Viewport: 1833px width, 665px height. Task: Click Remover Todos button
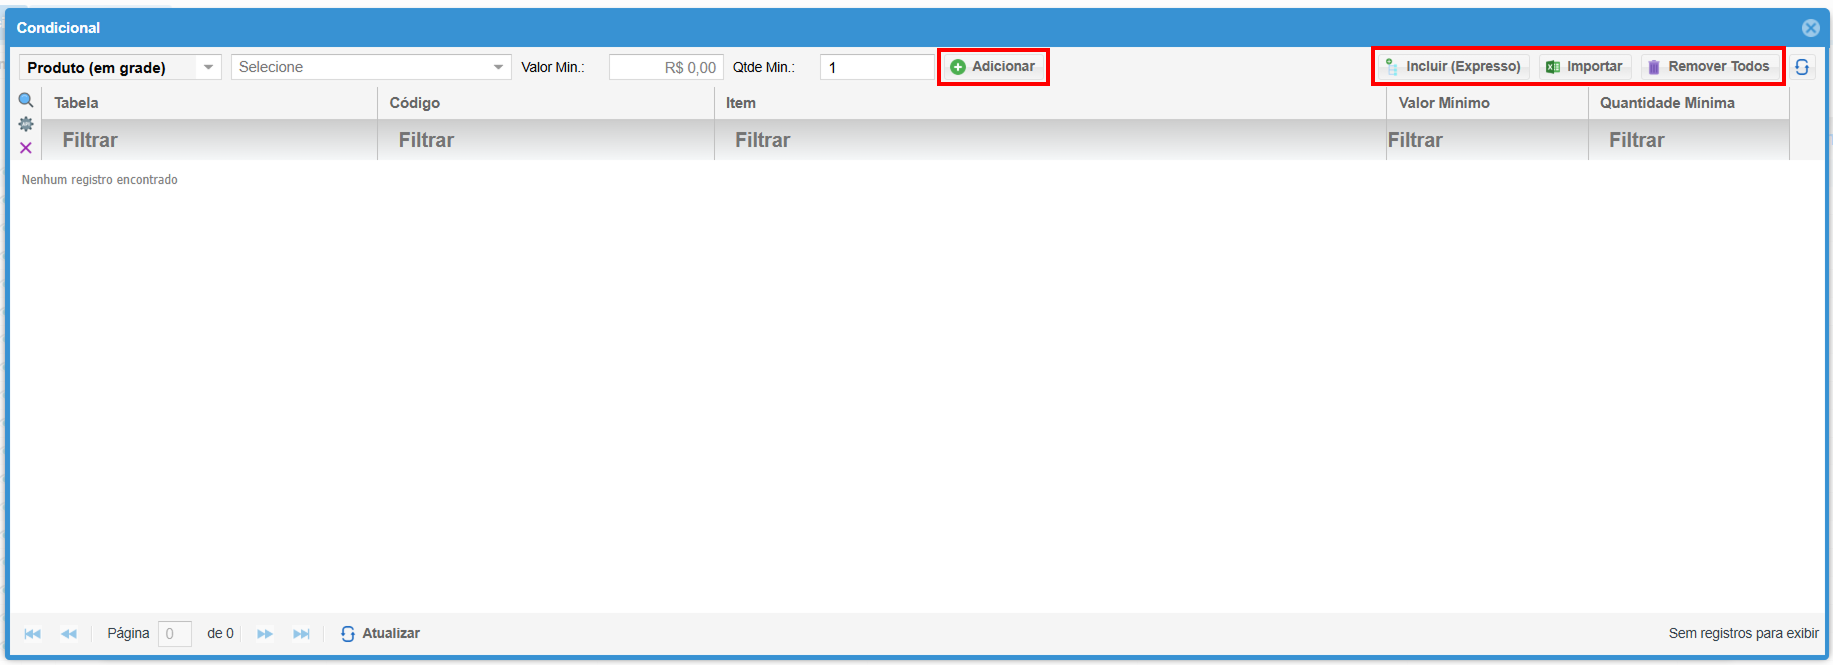pos(1709,67)
